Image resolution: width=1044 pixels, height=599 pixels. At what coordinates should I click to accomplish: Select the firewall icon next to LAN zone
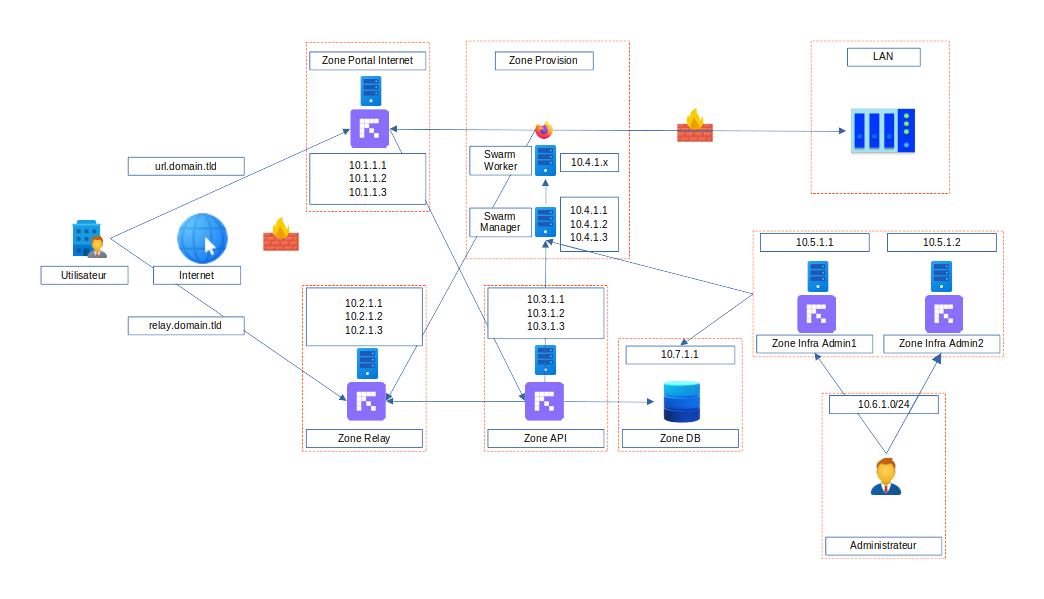(694, 125)
